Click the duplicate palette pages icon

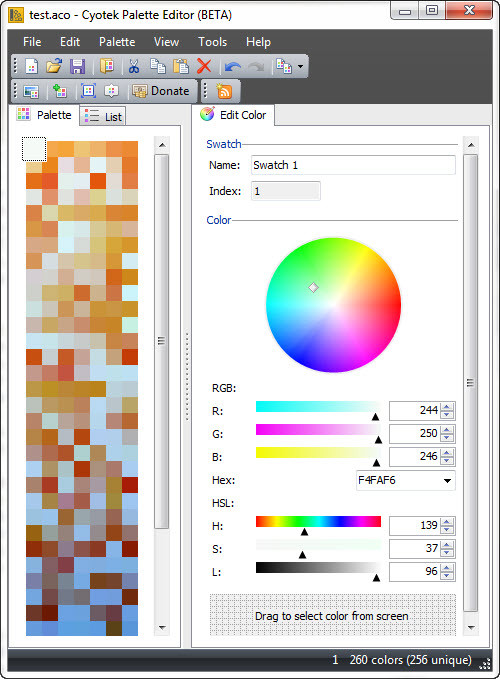point(284,66)
